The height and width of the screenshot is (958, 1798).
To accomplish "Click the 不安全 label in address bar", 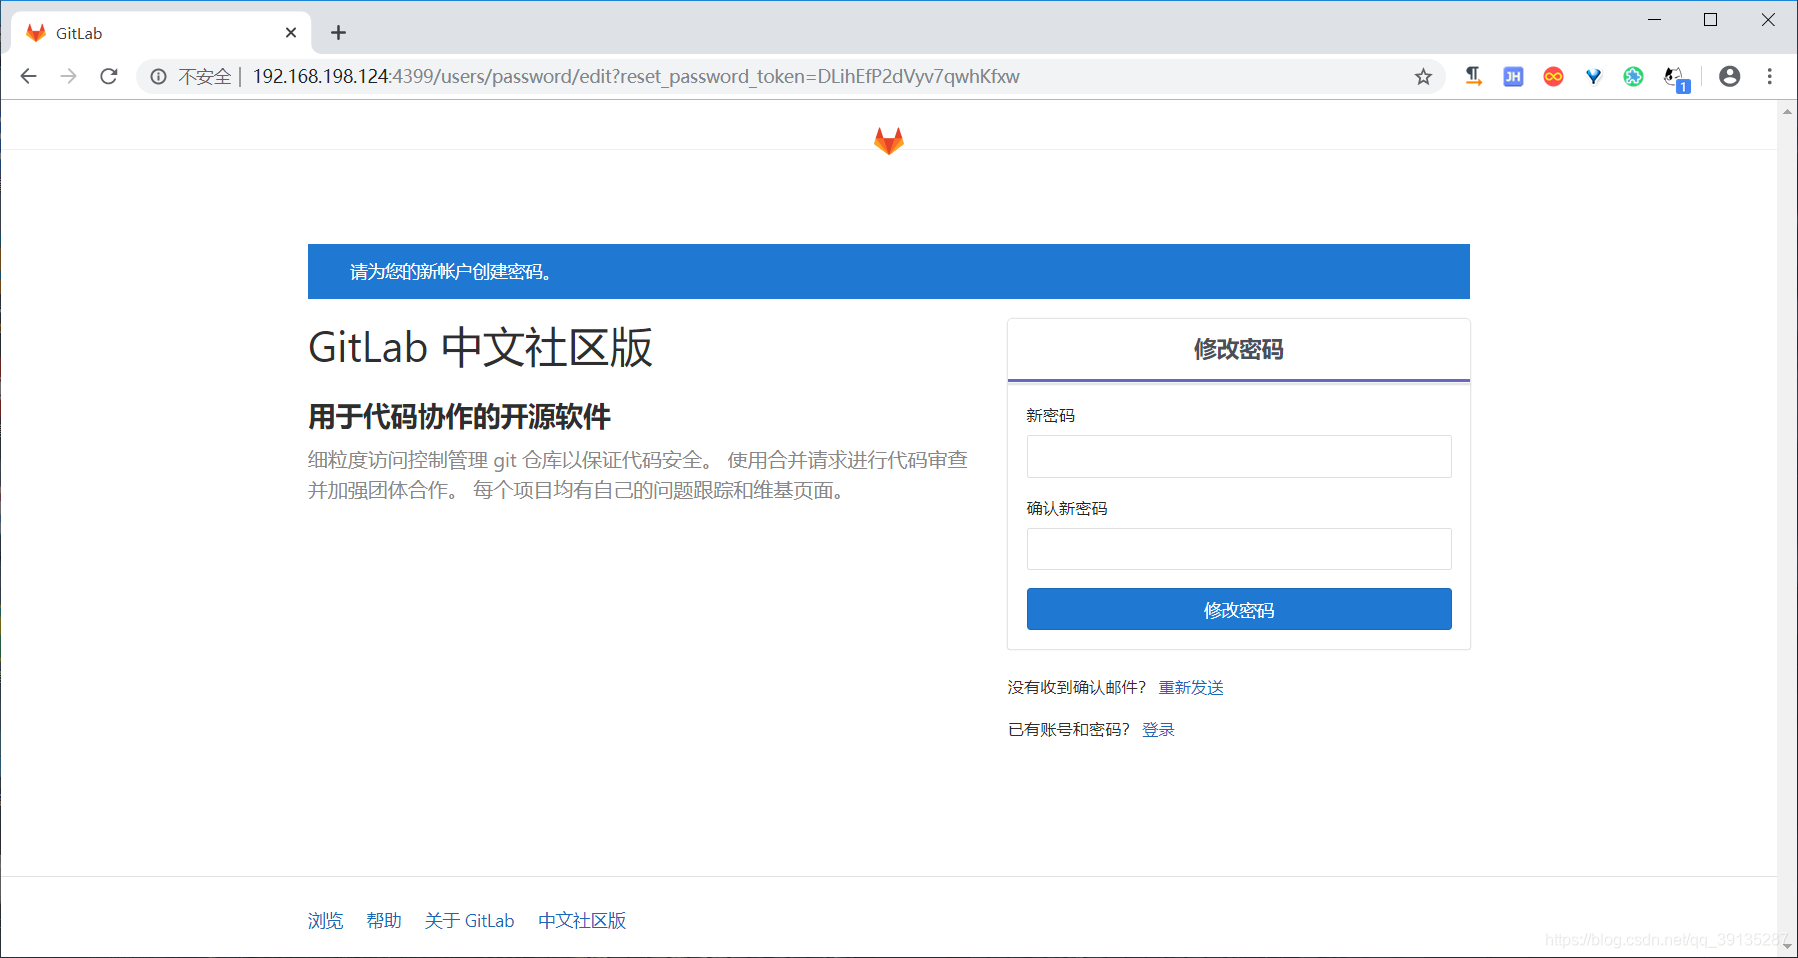I will [x=205, y=76].
